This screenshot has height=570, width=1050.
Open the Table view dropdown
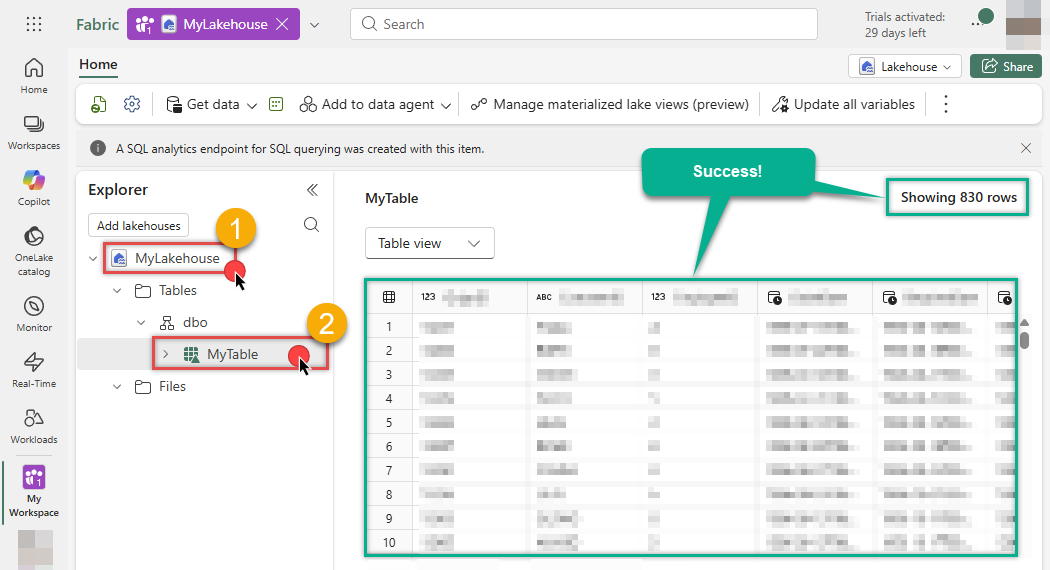pyautogui.click(x=430, y=243)
